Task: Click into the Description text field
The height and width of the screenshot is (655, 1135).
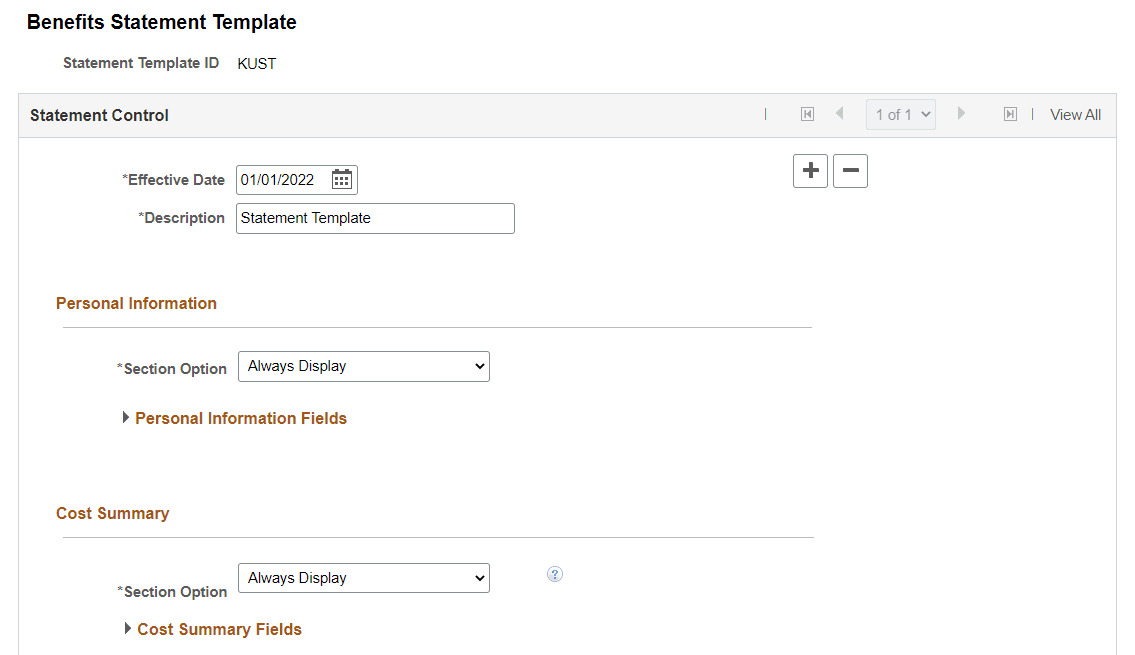Action: [375, 218]
